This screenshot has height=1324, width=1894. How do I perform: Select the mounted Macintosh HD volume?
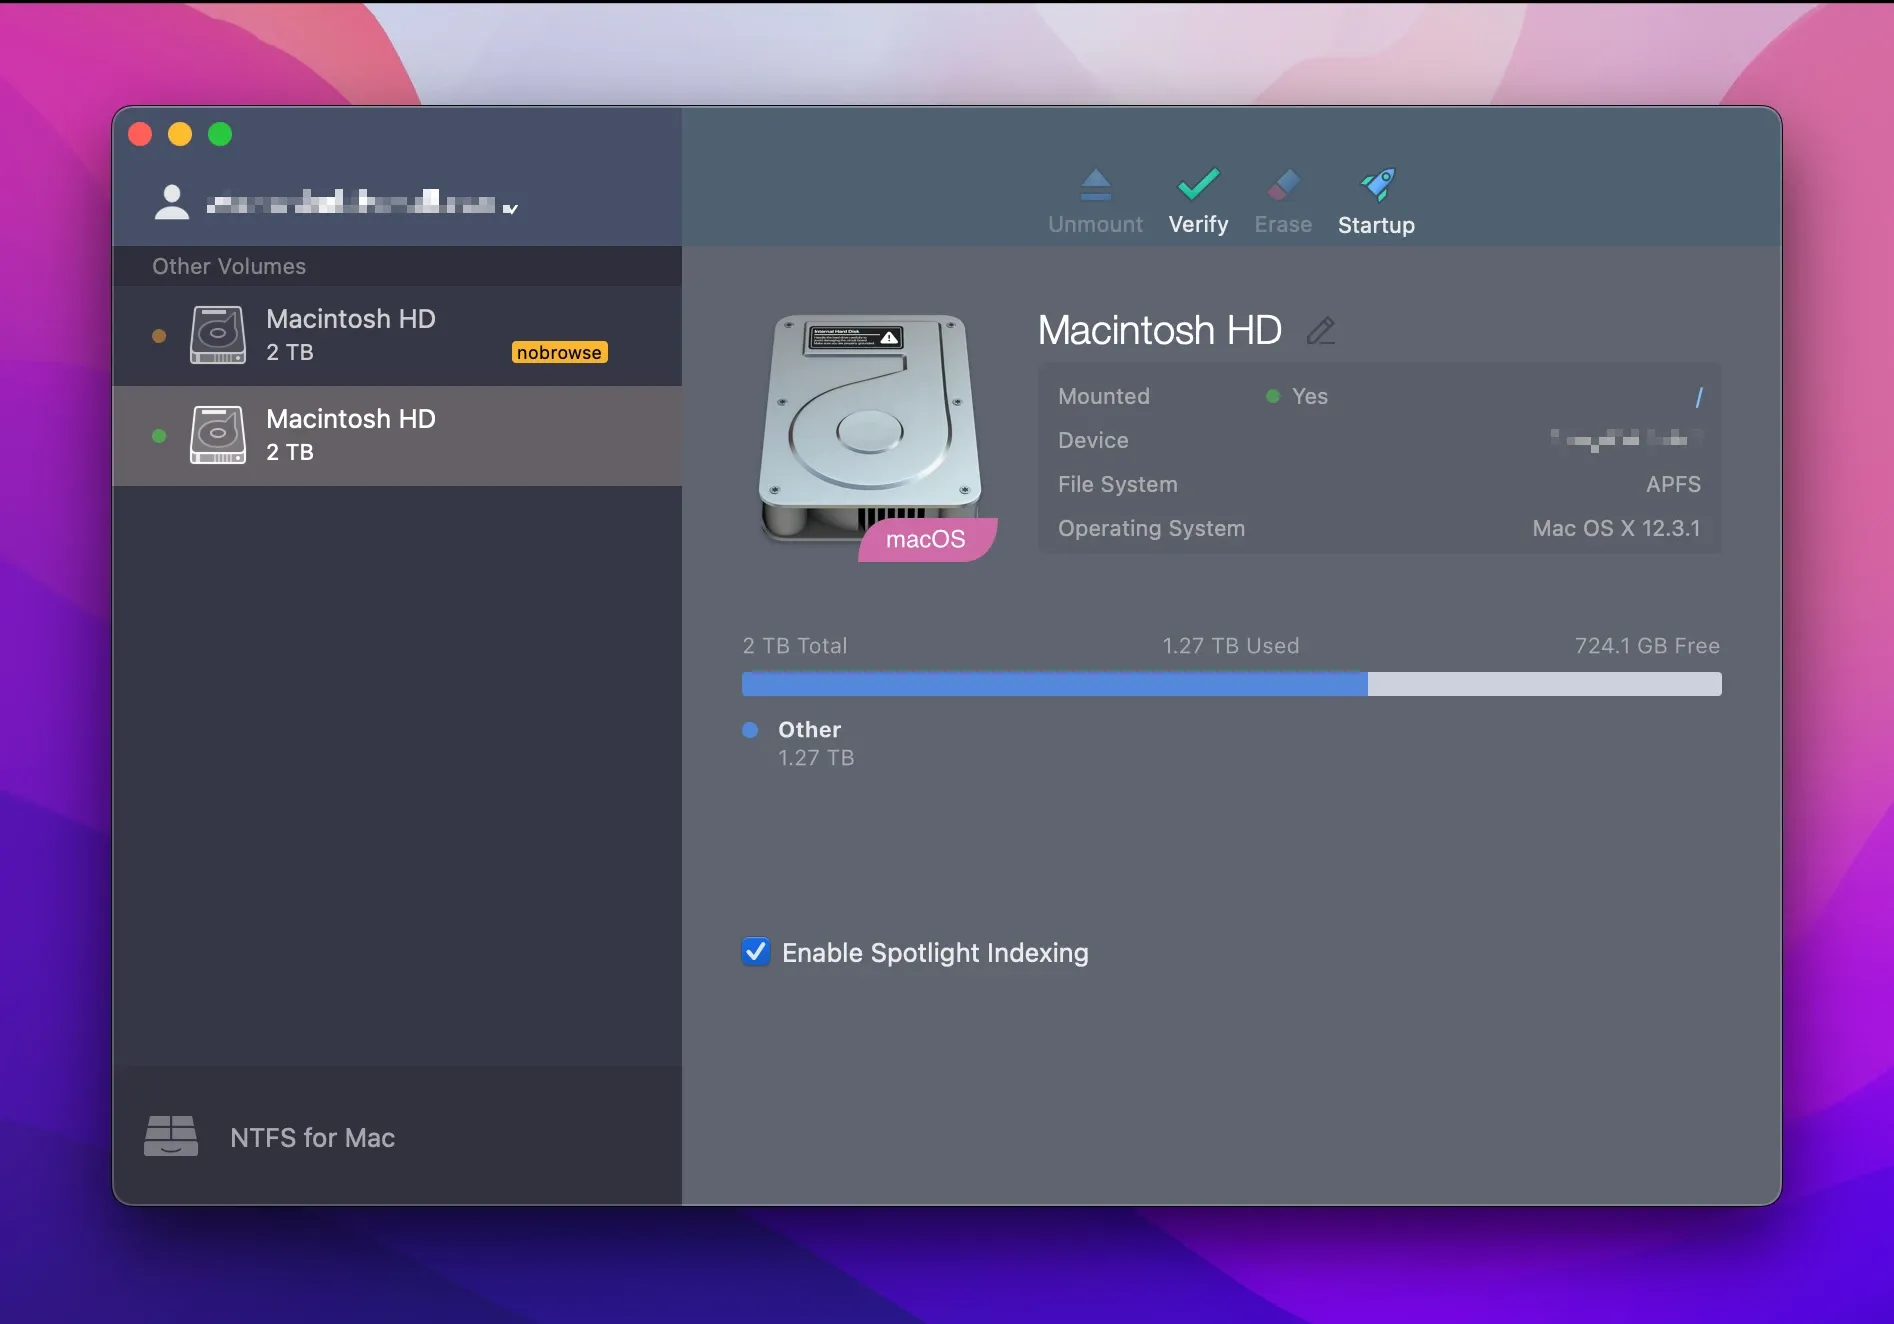pos(397,436)
